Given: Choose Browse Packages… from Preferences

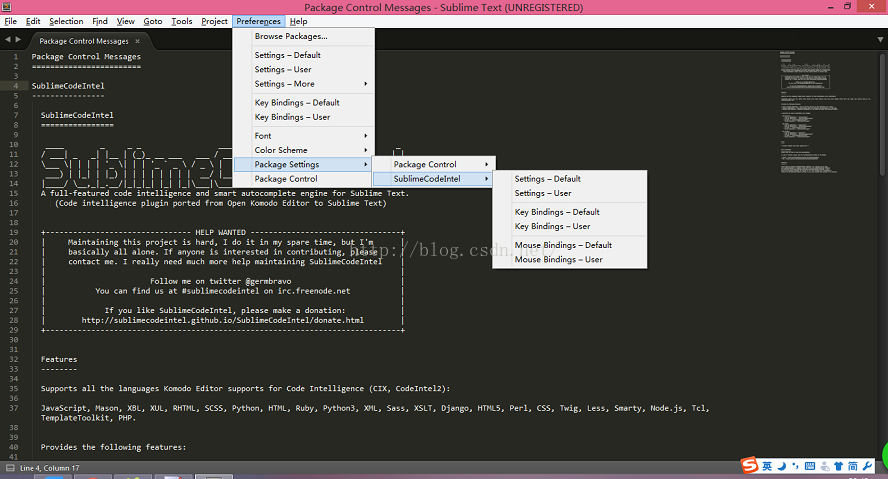Looking at the screenshot, I should click(304, 36).
